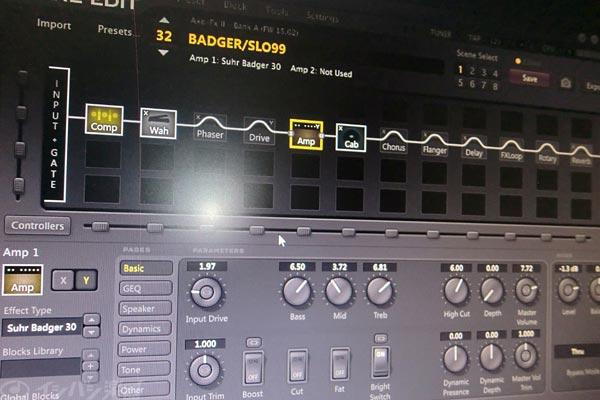The height and width of the screenshot is (400, 600).
Task: Click the Save button
Action: pos(530,78)
